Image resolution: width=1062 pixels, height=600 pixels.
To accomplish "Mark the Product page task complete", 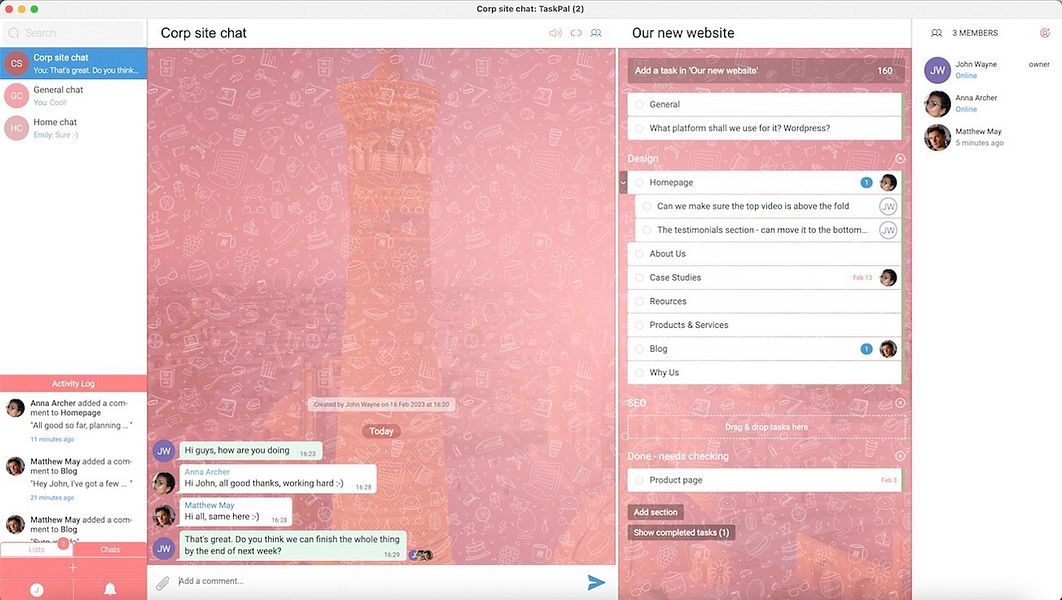I will click(x=639, y=479).
